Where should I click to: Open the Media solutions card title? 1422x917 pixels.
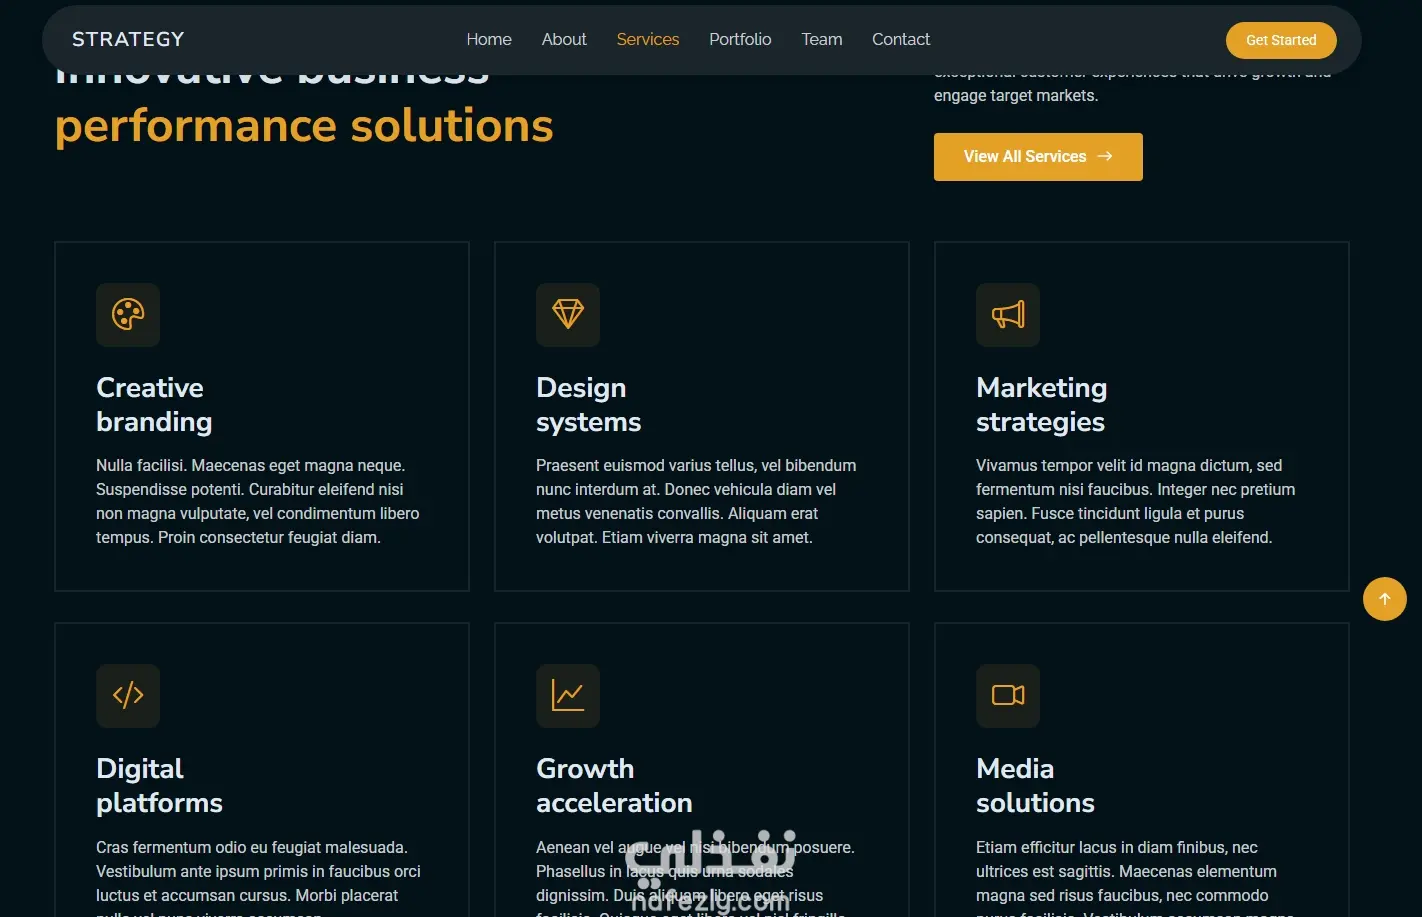coord(1035,785)
